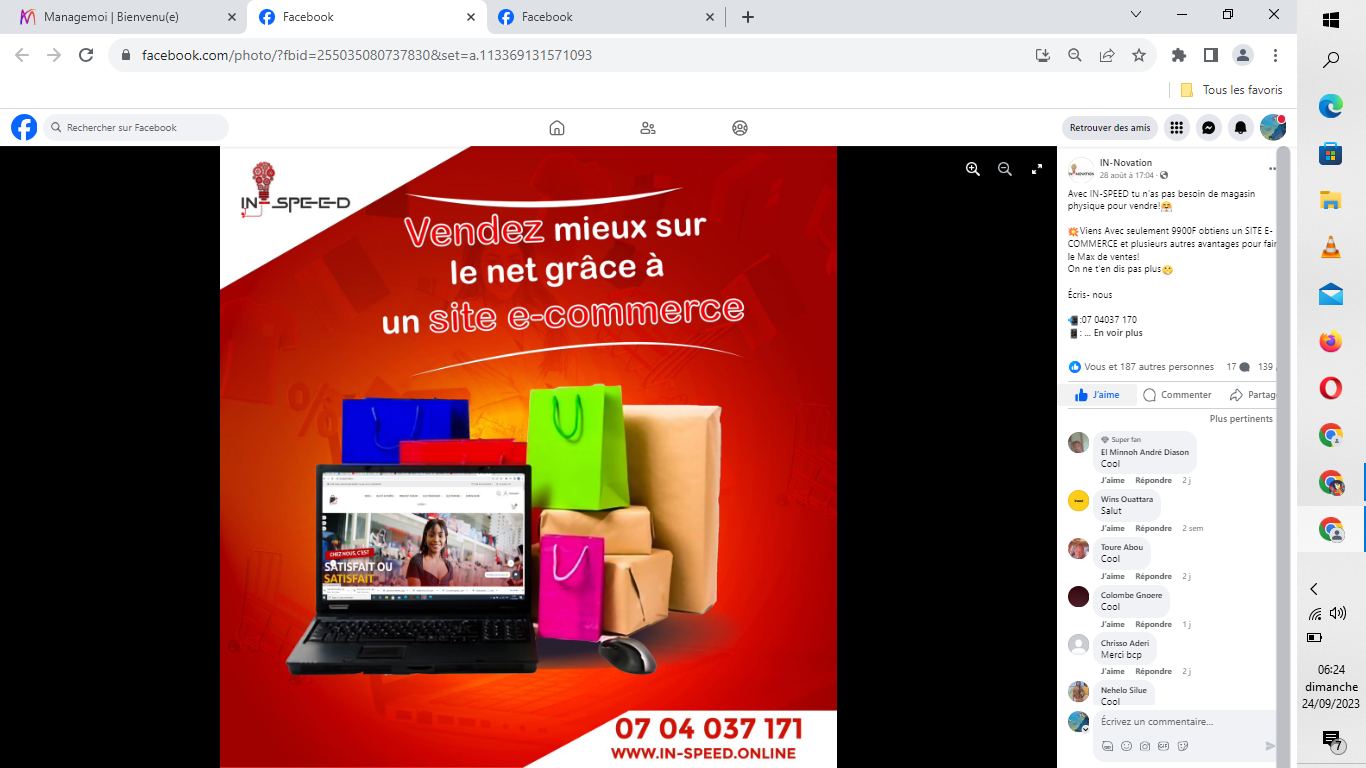Switch to the Managemoi browser tab
This screenshot has width=1366, height=768.
[122, 17]
